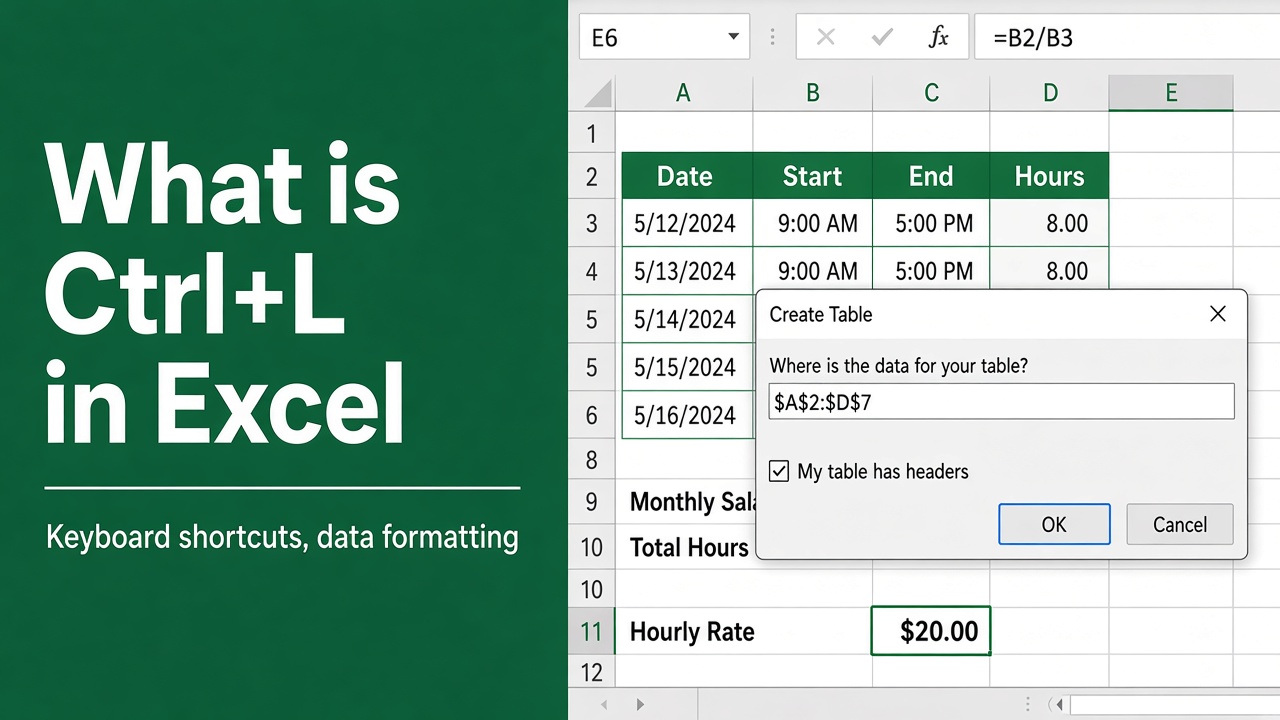Click the 8.00 cell in the 5/12/2024 row
The width and height of the screenshot is (1280, 720).
[1050, 223]
